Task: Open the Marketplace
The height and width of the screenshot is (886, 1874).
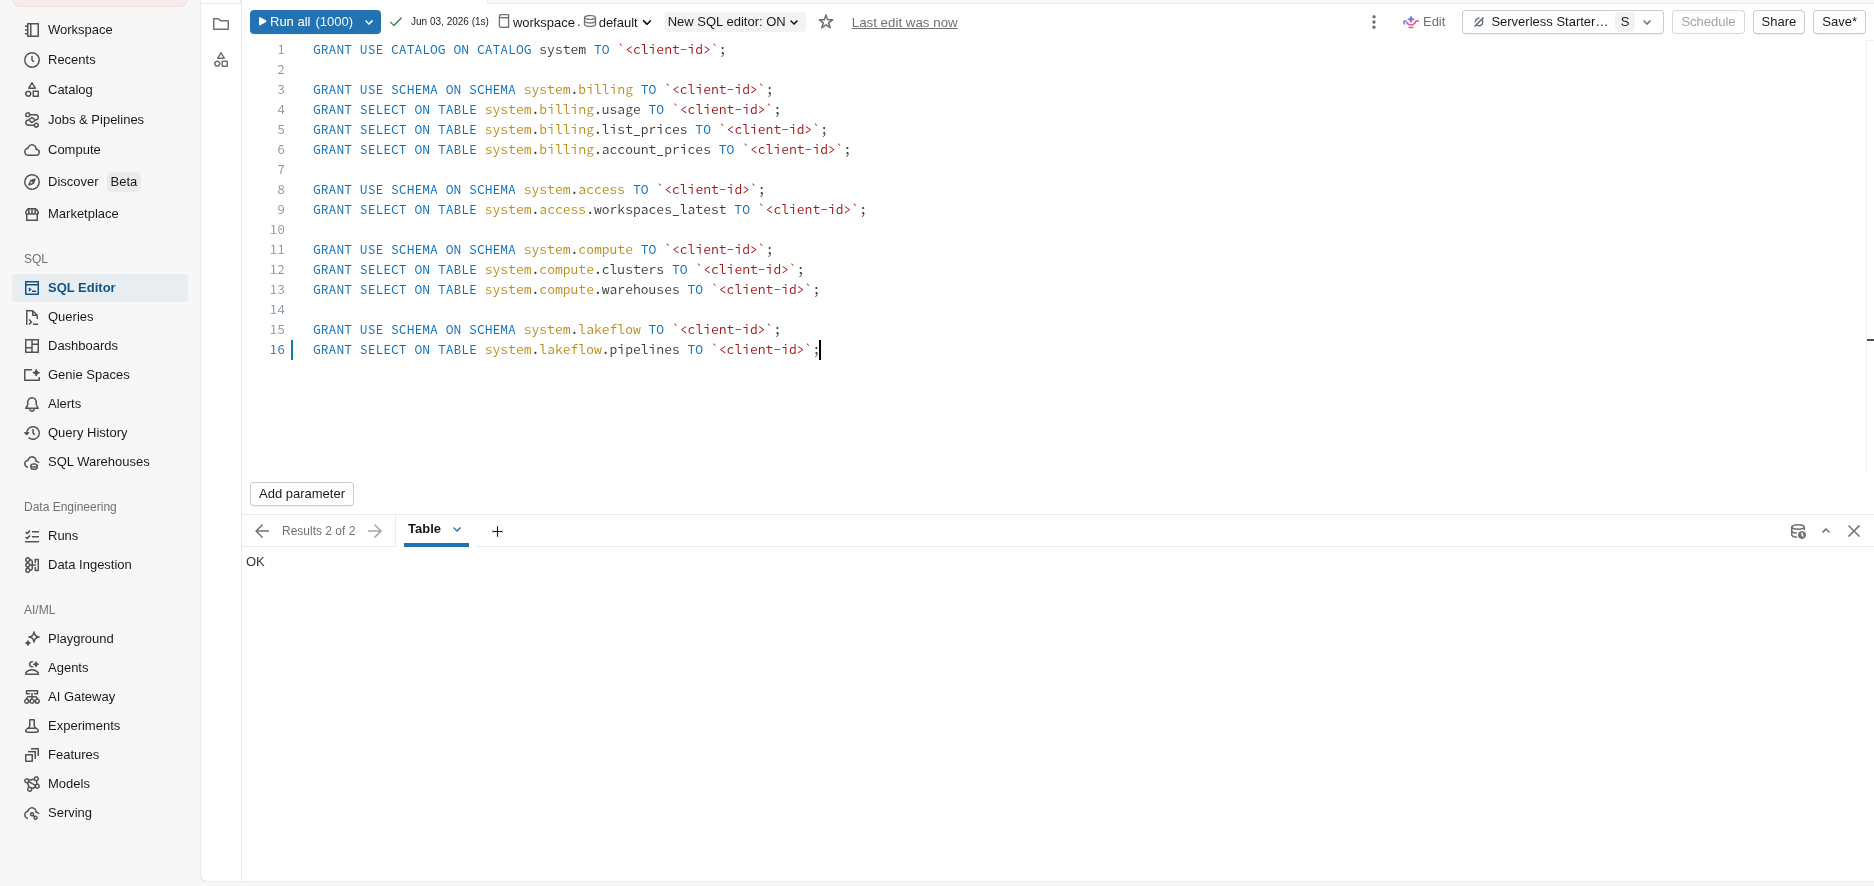Action: pos(99,214)
